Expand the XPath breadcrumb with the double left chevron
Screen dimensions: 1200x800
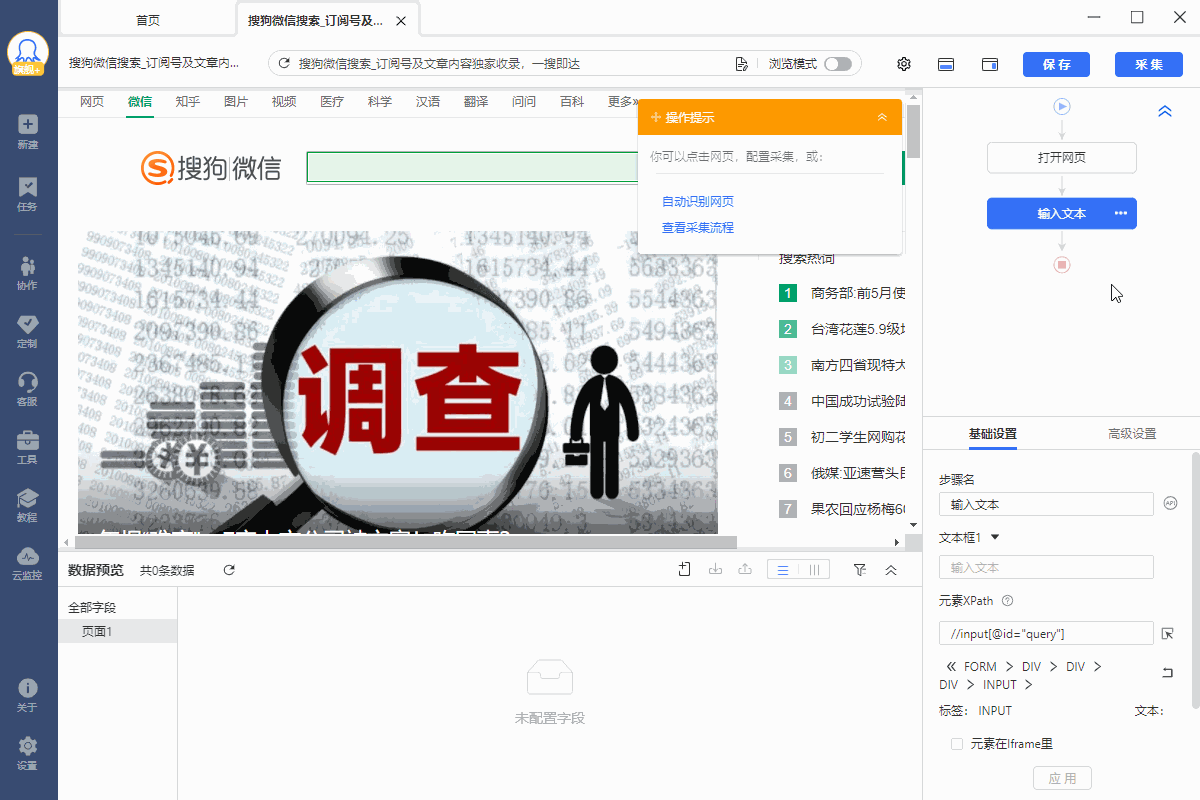point(950,667)
